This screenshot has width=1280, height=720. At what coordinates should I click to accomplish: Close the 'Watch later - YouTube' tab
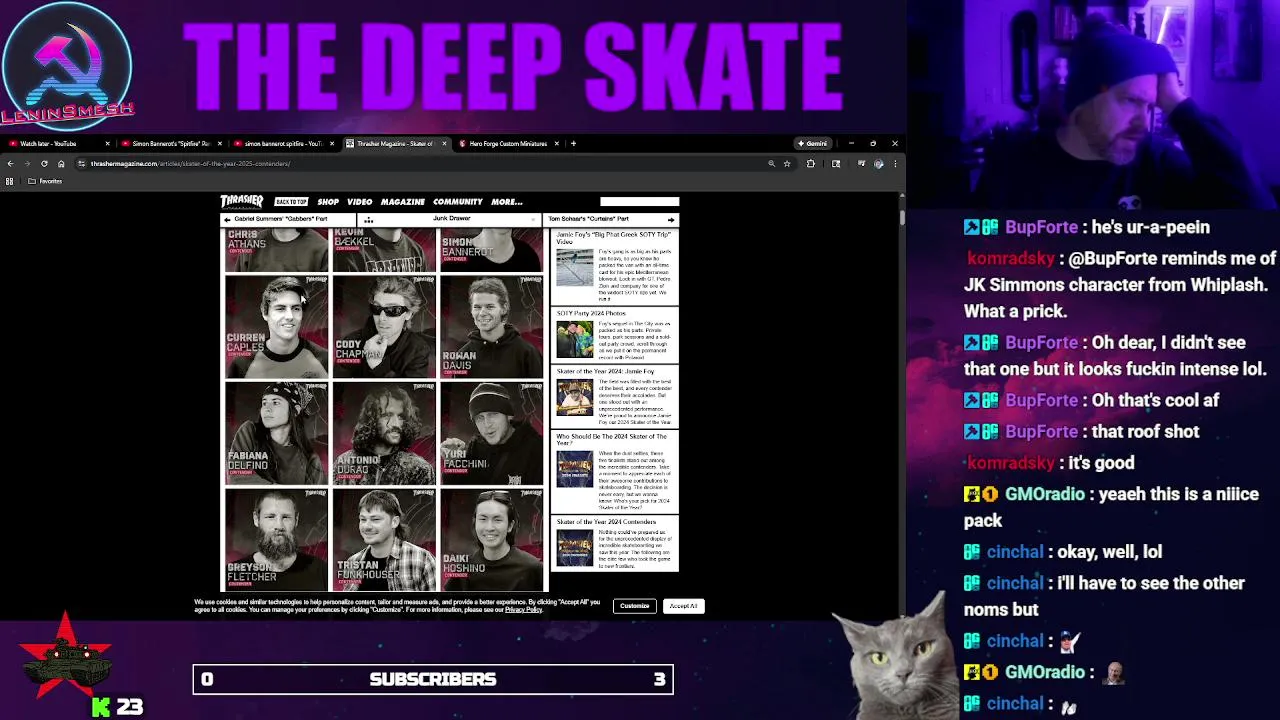107,143
